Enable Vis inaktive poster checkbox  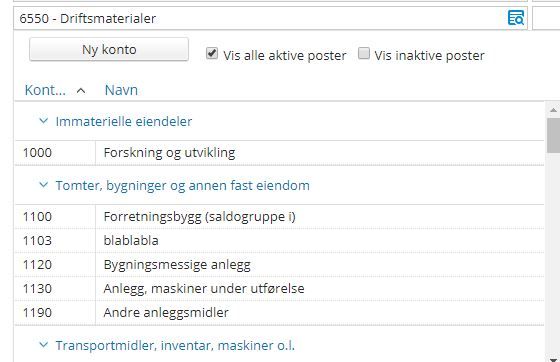click(x=364, y=53)
